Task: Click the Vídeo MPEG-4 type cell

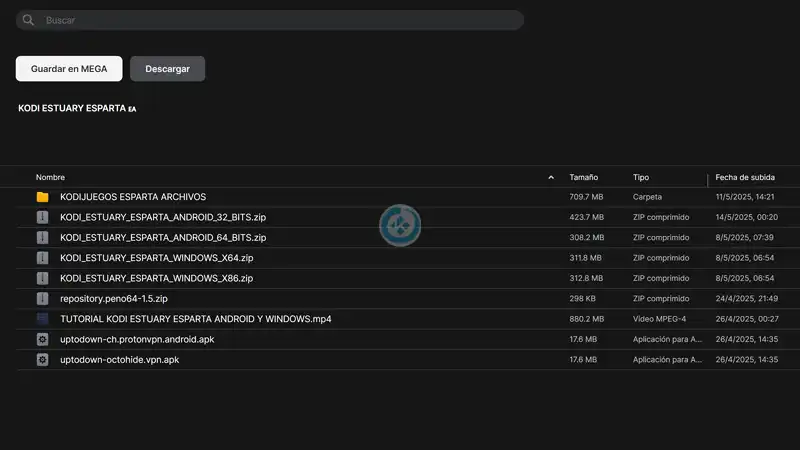Action: (659, 319)
